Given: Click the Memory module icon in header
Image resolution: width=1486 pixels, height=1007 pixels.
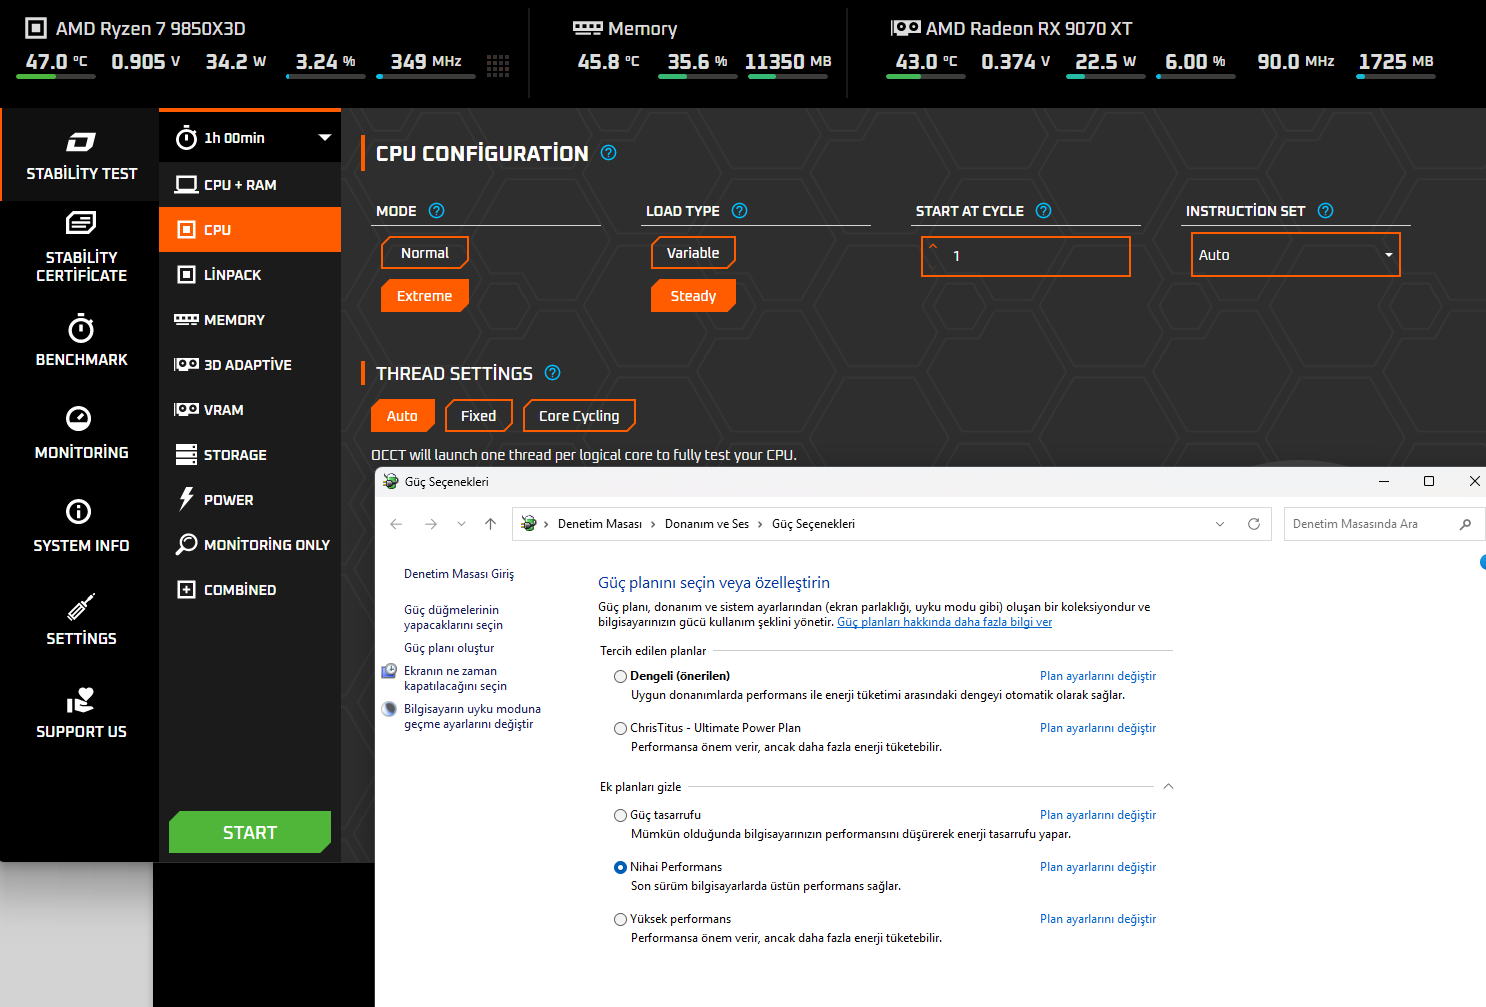Looking at the screenshot, I should coord(587,28).
